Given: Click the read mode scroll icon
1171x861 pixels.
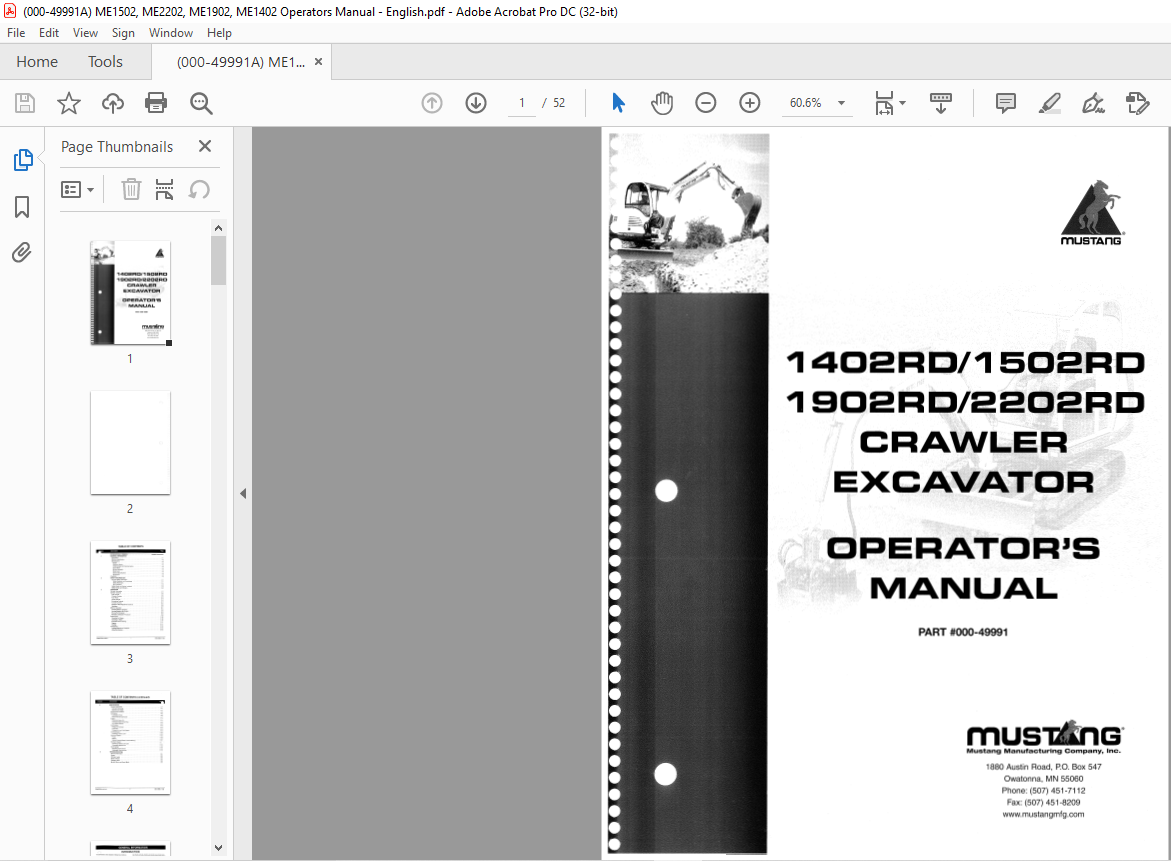Looking at the screenshot, I should pos(940,103).
